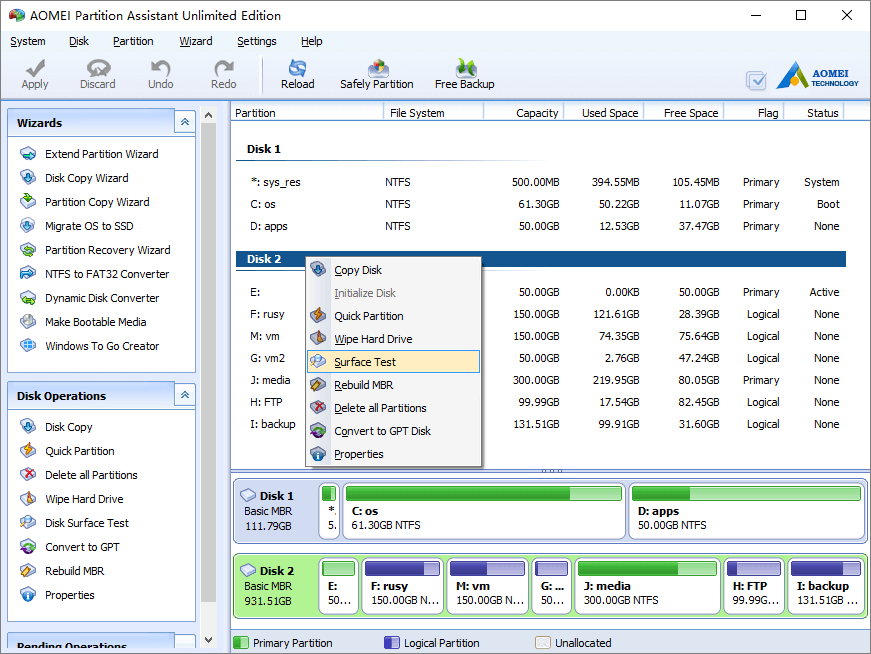Viewport: 871px width, 654px height.
Task: Launch Windows To Go Creator
Action: coord(102,346)
